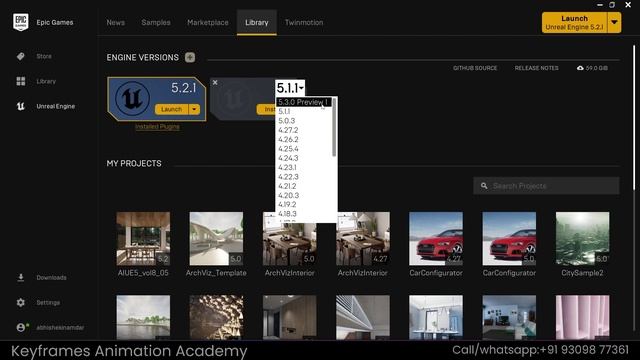Screen dimensions: 640x360
Task: Open the 5.1.1 version selector dropdown
Action: tap(290, 88)
